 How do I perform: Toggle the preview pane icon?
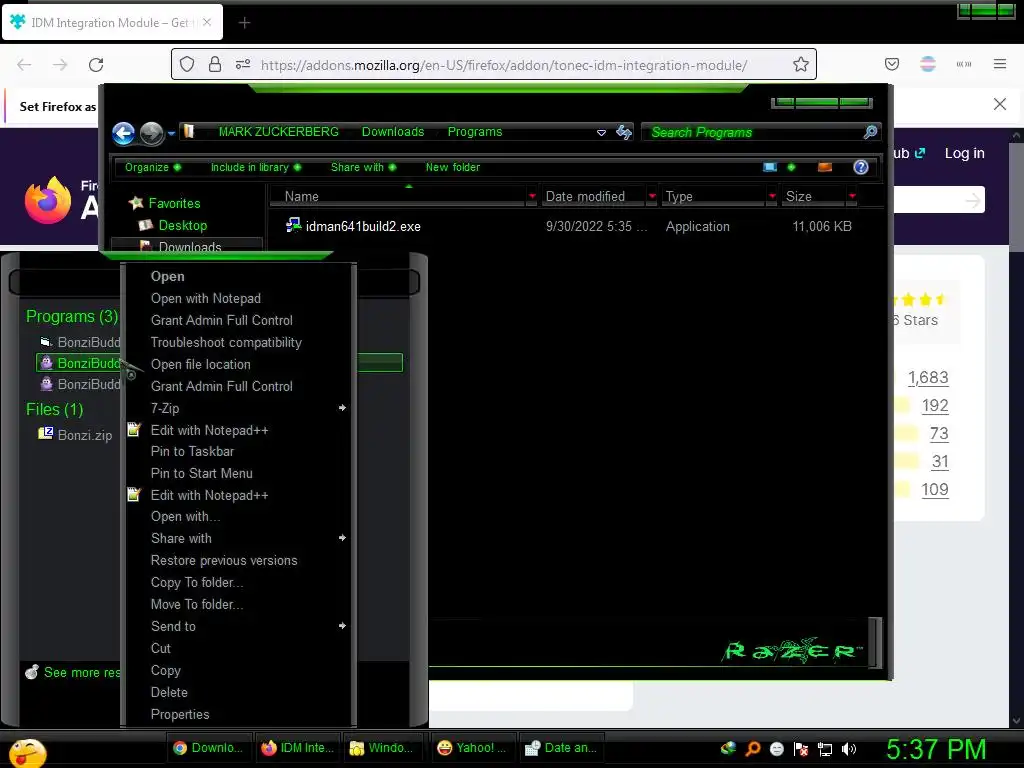[x=825, y=167]
